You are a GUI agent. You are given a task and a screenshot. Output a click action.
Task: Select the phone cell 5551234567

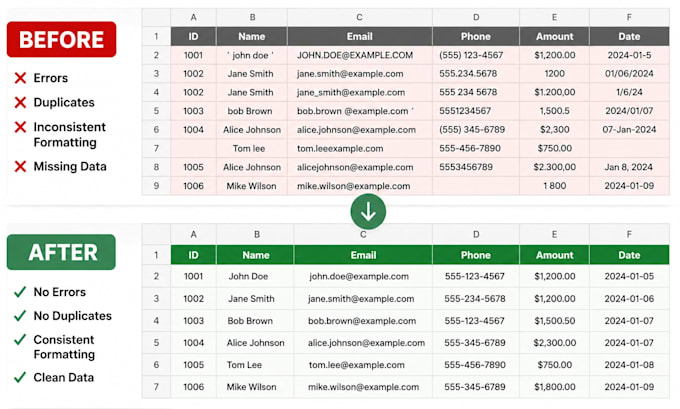click(x=476, y=111)
